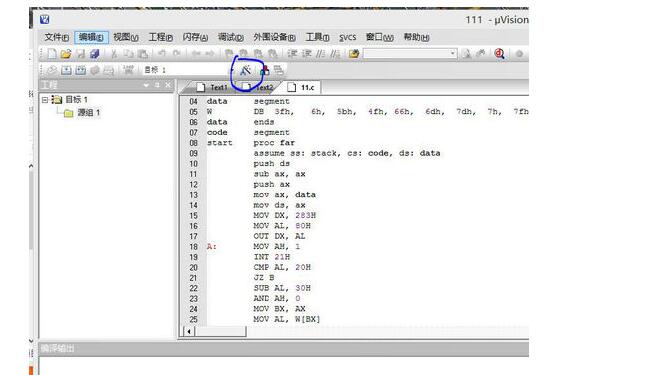The height and width of the screenshot is (375, 655).
Task: Redo the last edit
Action: pyautogui.click(x=176, y=53)
